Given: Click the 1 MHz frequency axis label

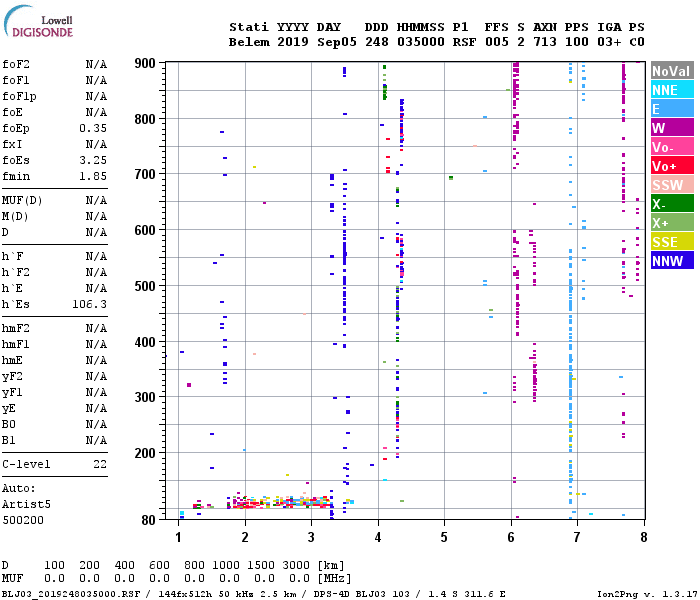Looking at the screenshot, I should 179,537.
